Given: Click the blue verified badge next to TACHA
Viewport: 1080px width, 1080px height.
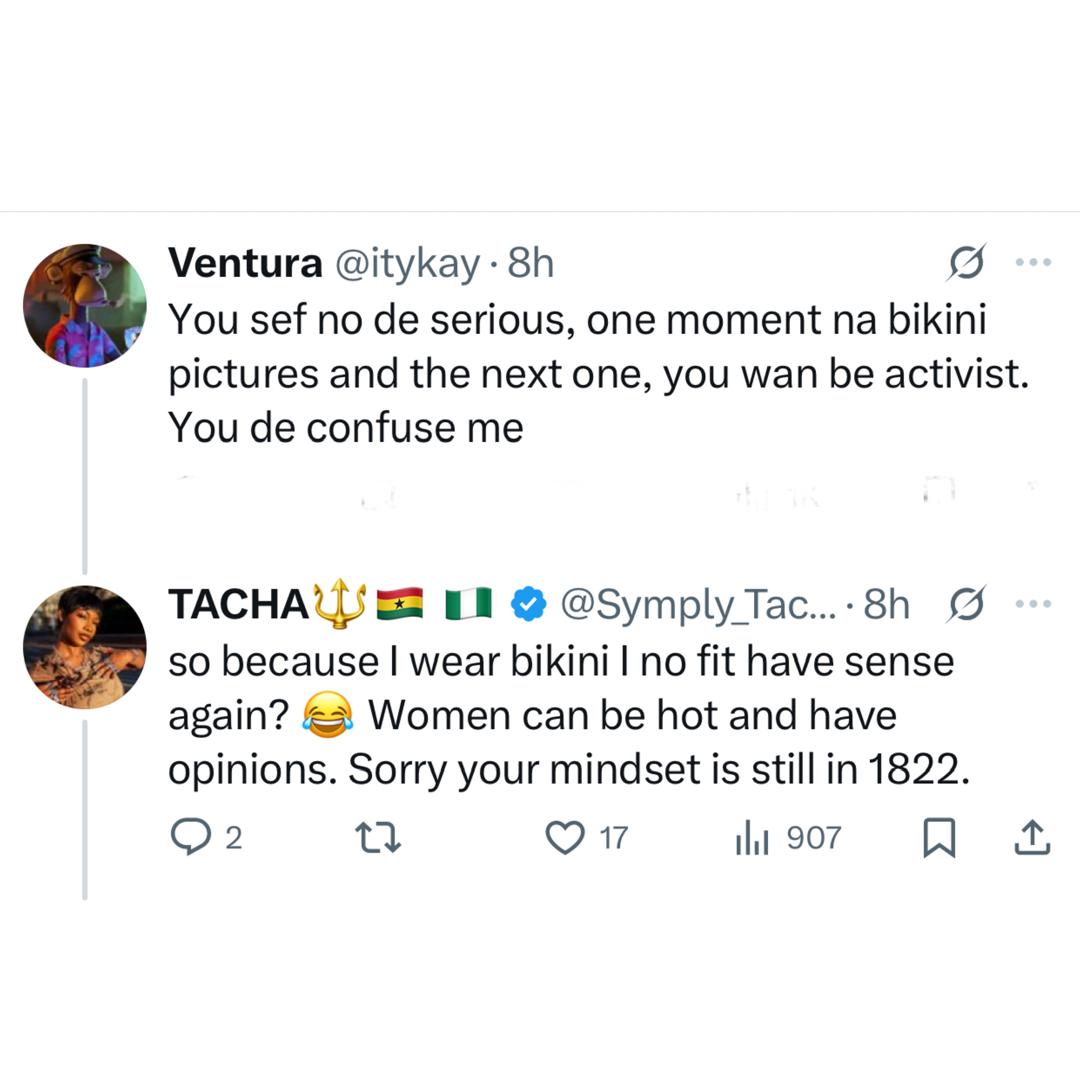Looking at the screenshot, I should (x=528, y=604).
